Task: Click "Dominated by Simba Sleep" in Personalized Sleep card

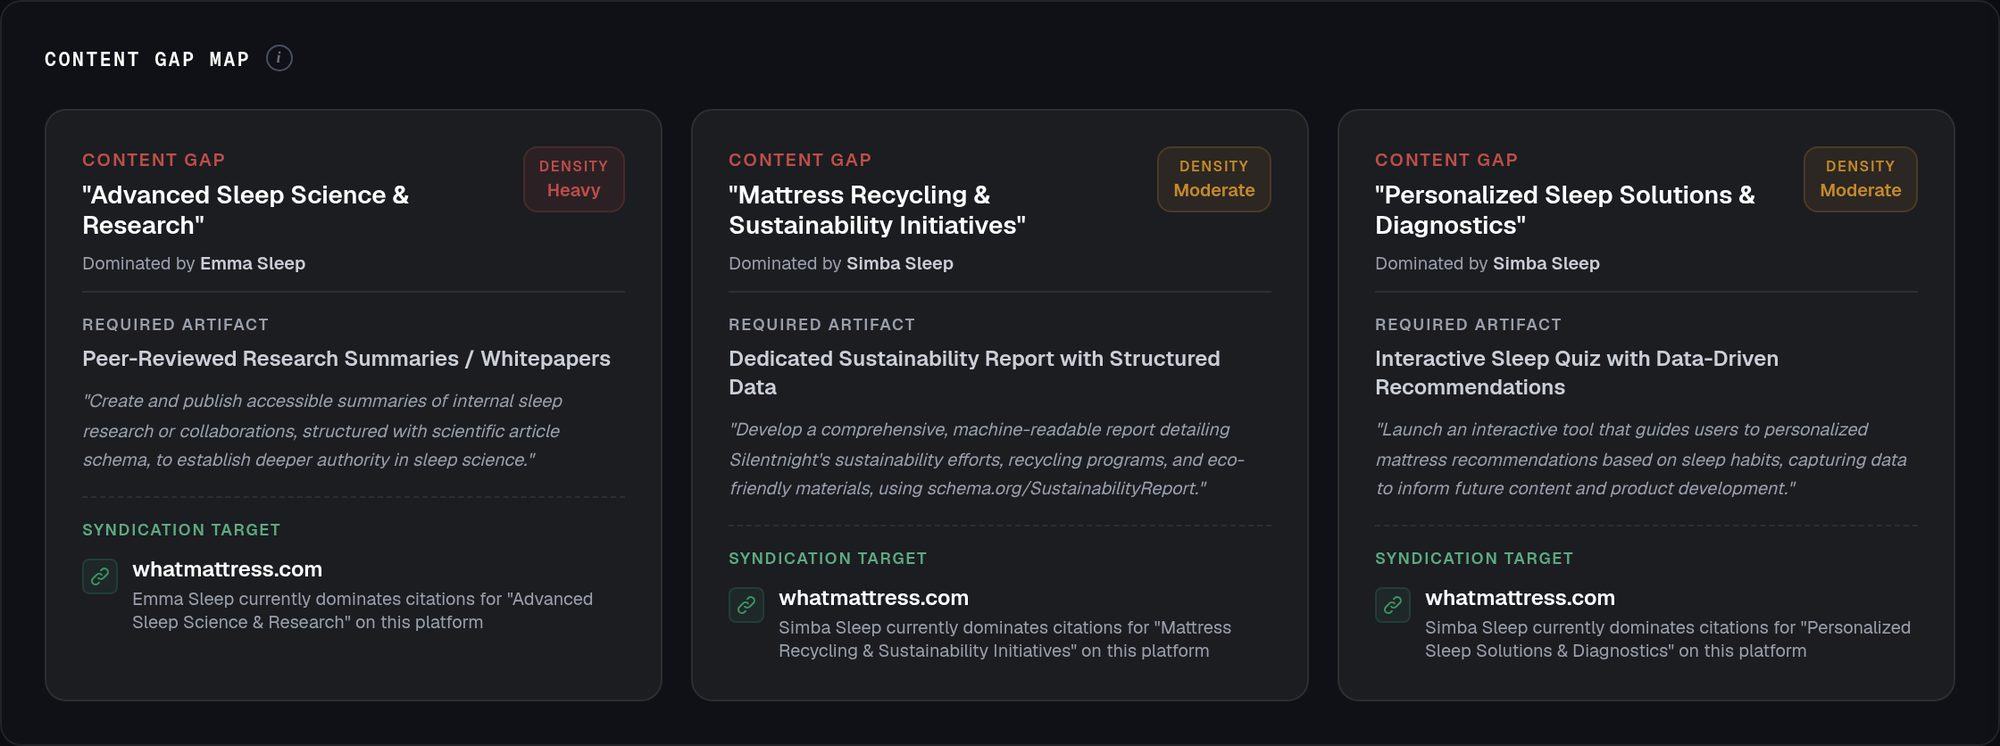Action: 1487,263
